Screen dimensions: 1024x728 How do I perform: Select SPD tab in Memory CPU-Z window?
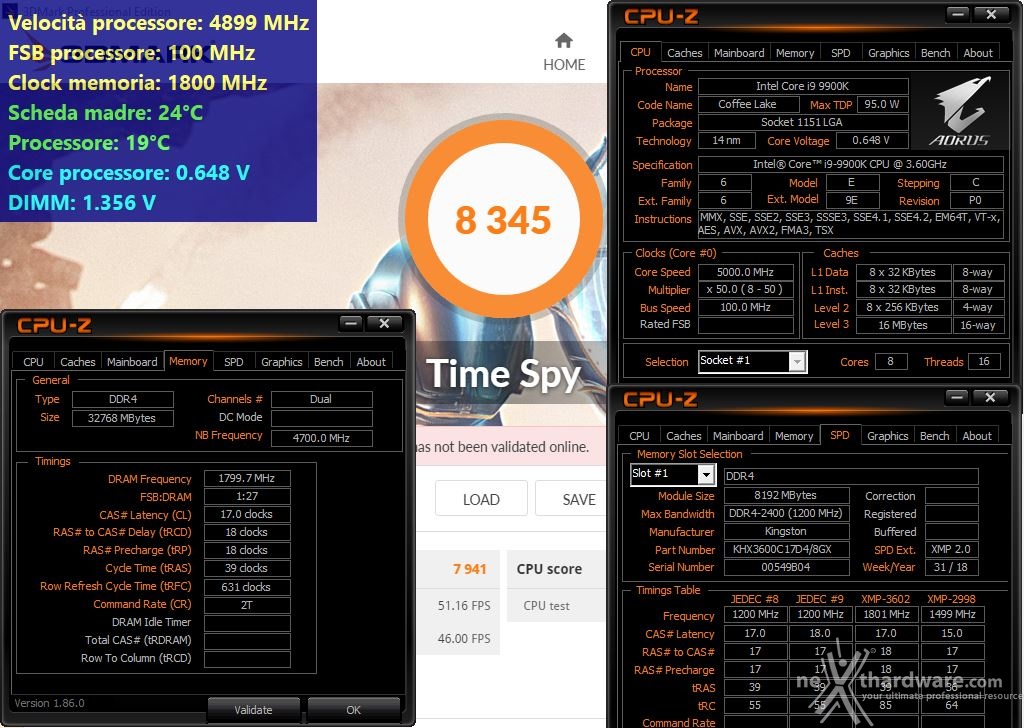(x=233, y=362)
